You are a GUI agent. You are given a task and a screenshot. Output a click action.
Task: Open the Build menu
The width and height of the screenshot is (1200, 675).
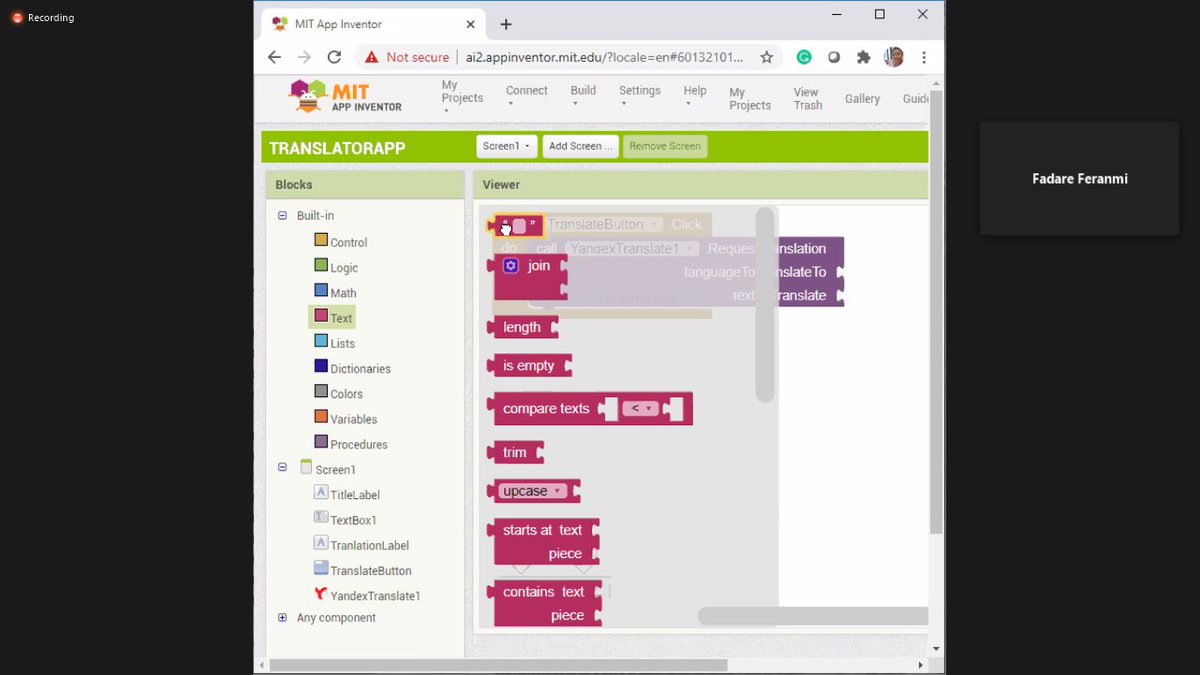point(583,96)
